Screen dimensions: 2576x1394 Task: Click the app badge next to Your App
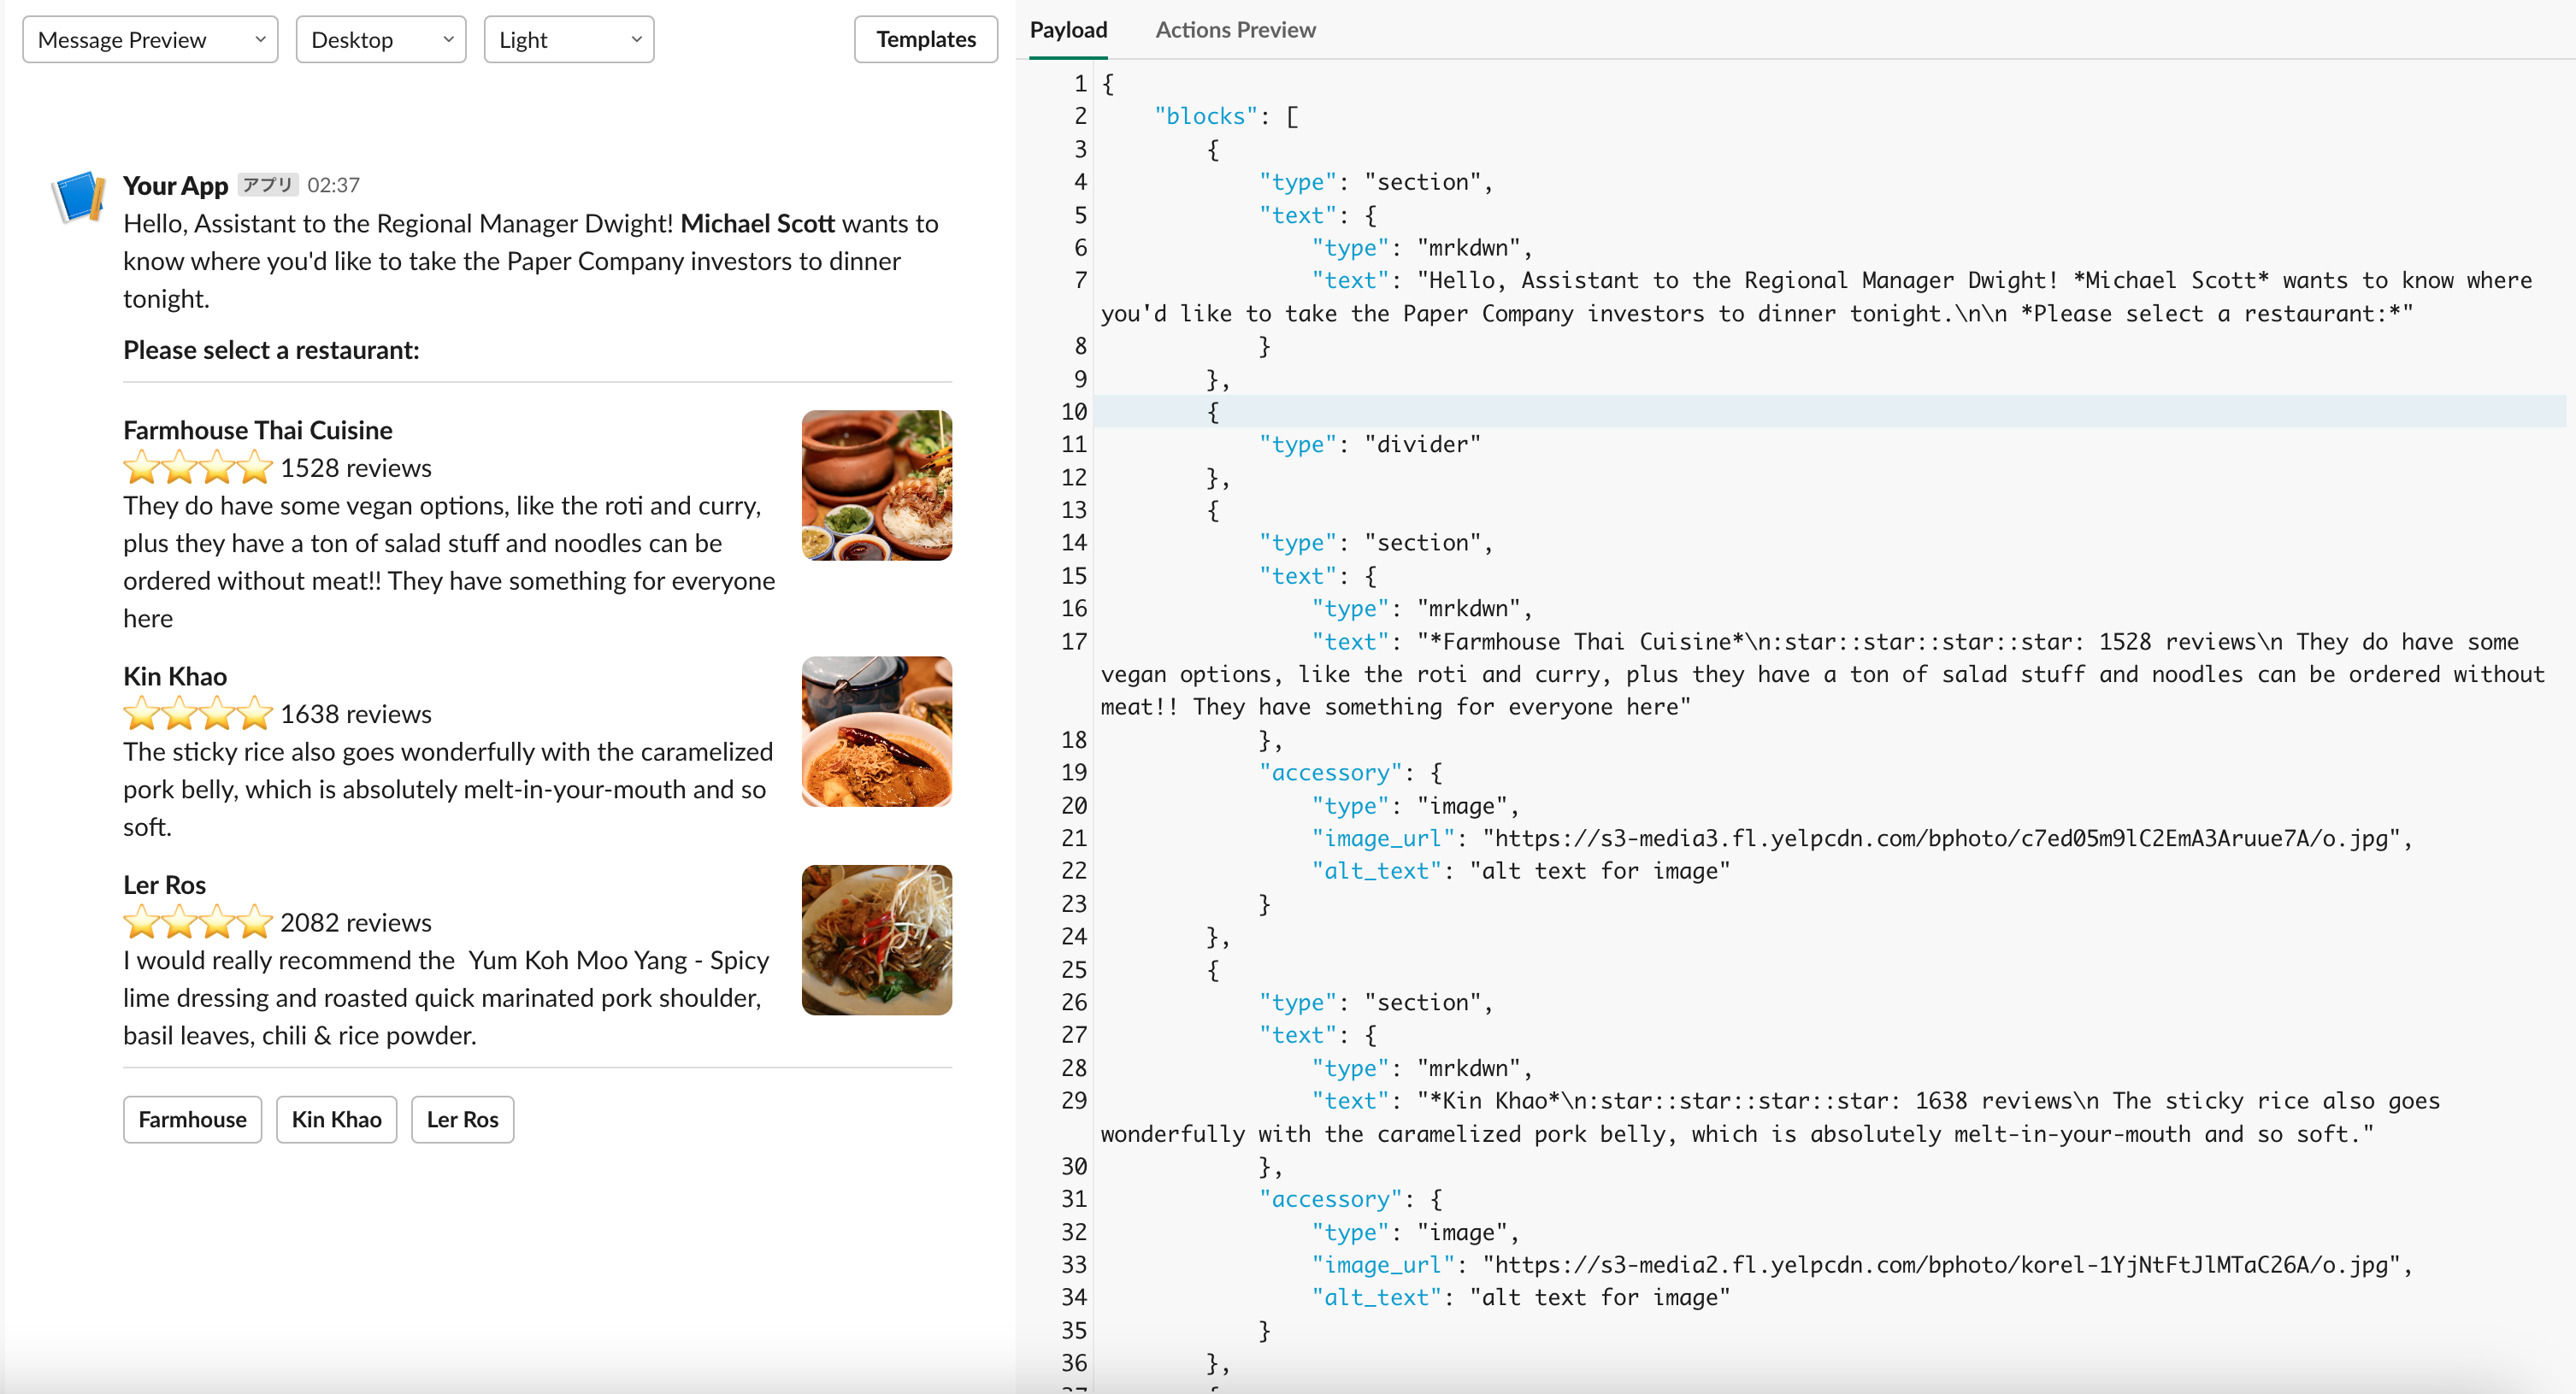coord(267,185)
